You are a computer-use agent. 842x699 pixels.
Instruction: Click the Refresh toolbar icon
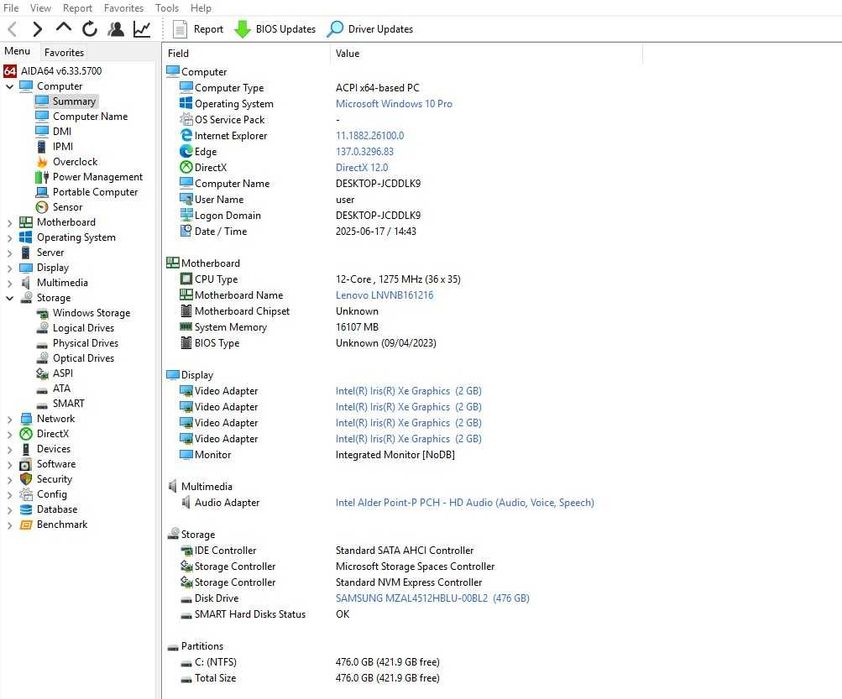(x=89, y=28)
